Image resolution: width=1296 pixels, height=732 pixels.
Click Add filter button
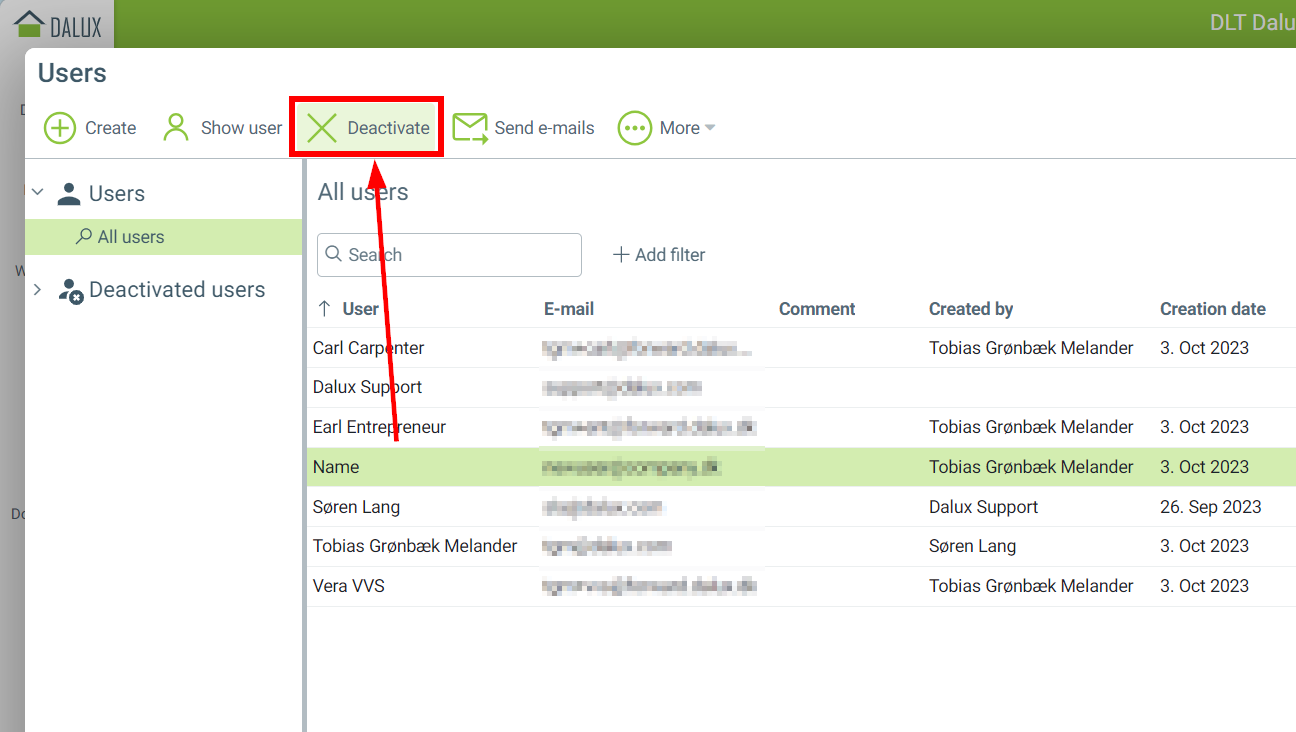(659, 255)
